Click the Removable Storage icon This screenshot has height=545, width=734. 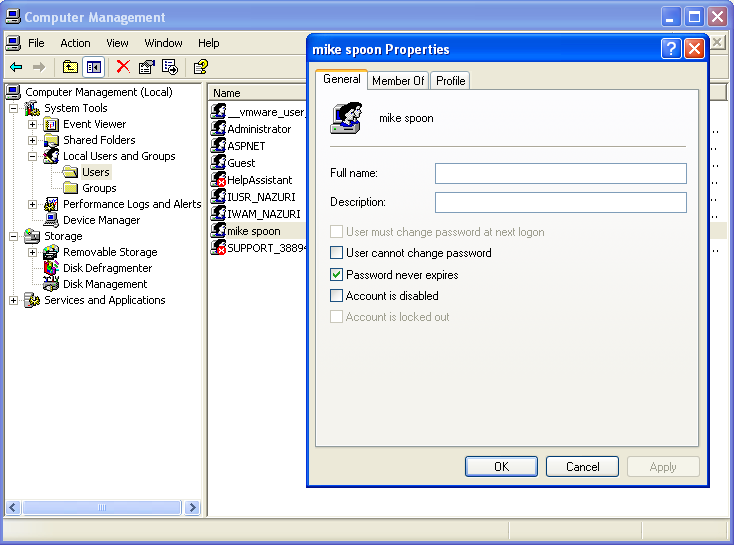(x=51, y=252)
